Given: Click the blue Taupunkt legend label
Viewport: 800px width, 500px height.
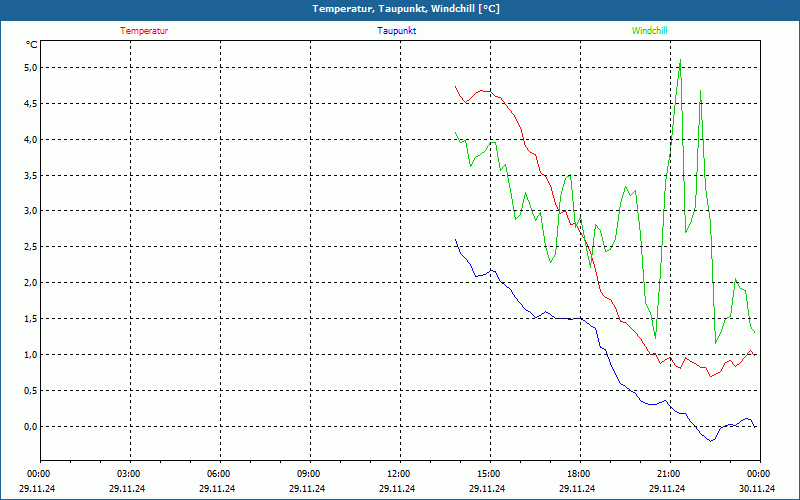Looking at the screenshot, I should click(396, 31).
